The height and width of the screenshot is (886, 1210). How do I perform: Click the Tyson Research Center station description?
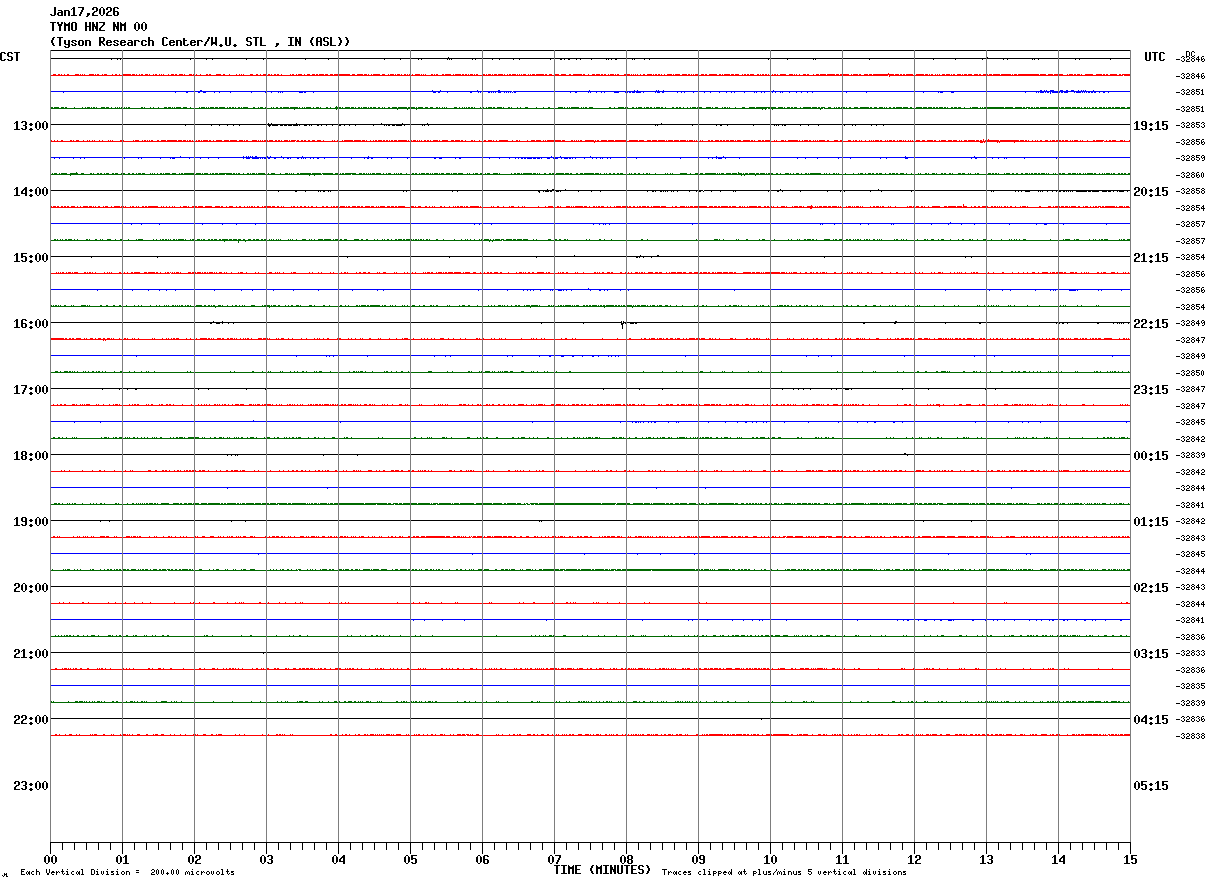[200, 42]
